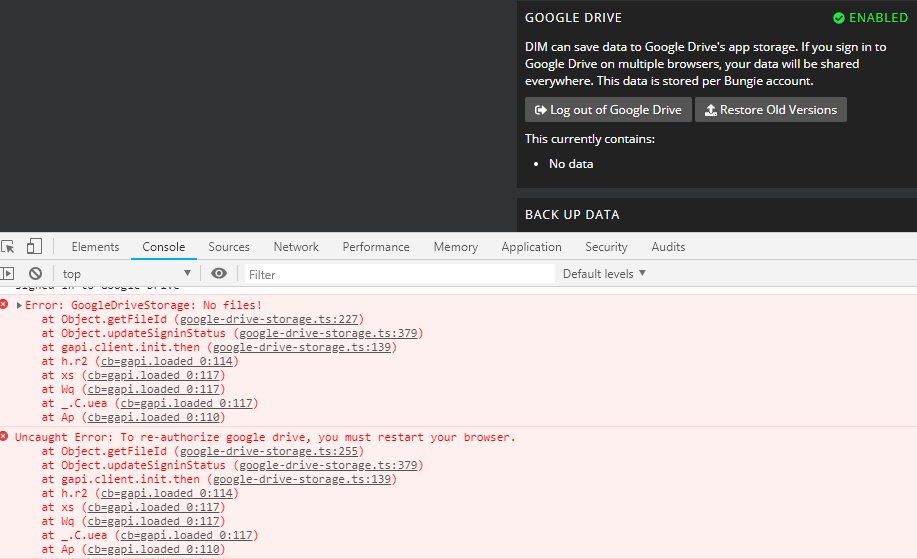Click 'This currently contains:' text

point(590,139)
